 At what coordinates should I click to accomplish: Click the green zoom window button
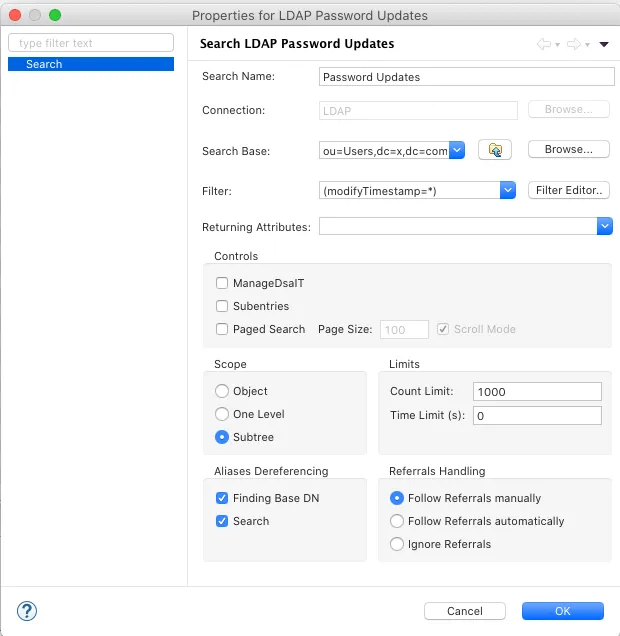click(55, 15)
